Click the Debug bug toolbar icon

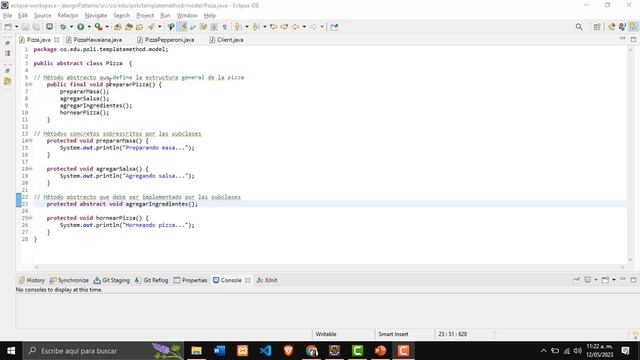(x=63, y=27)
